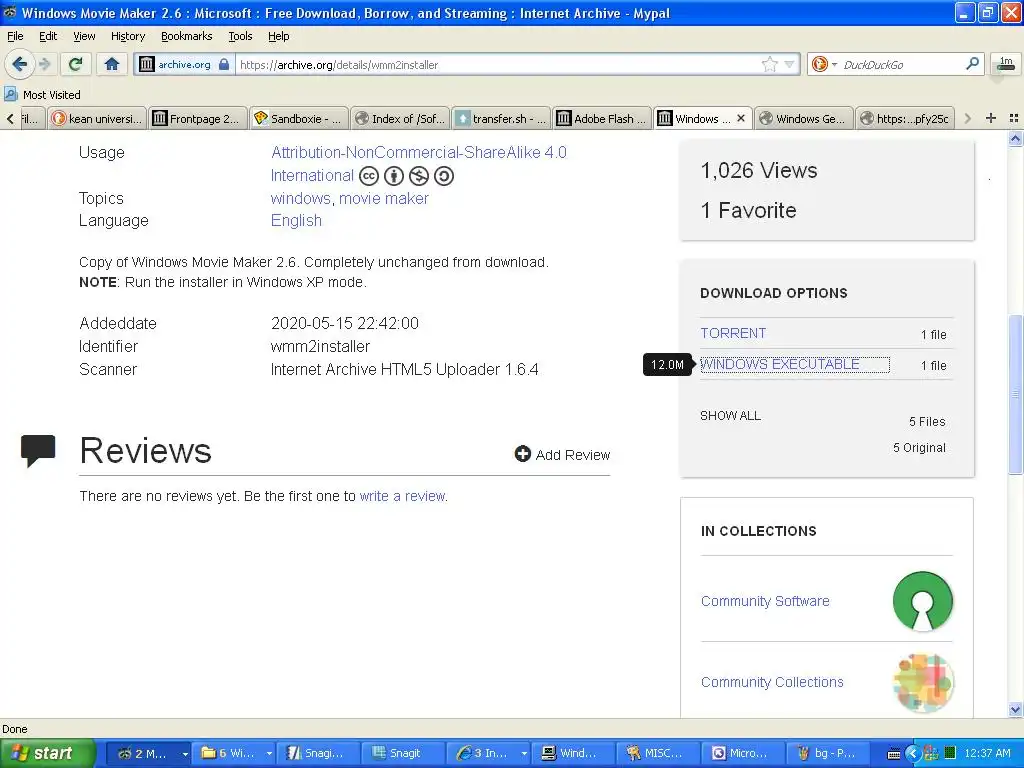Reload the current page
This screenshot has width=1024, height=768.
(x=75, y=64)
